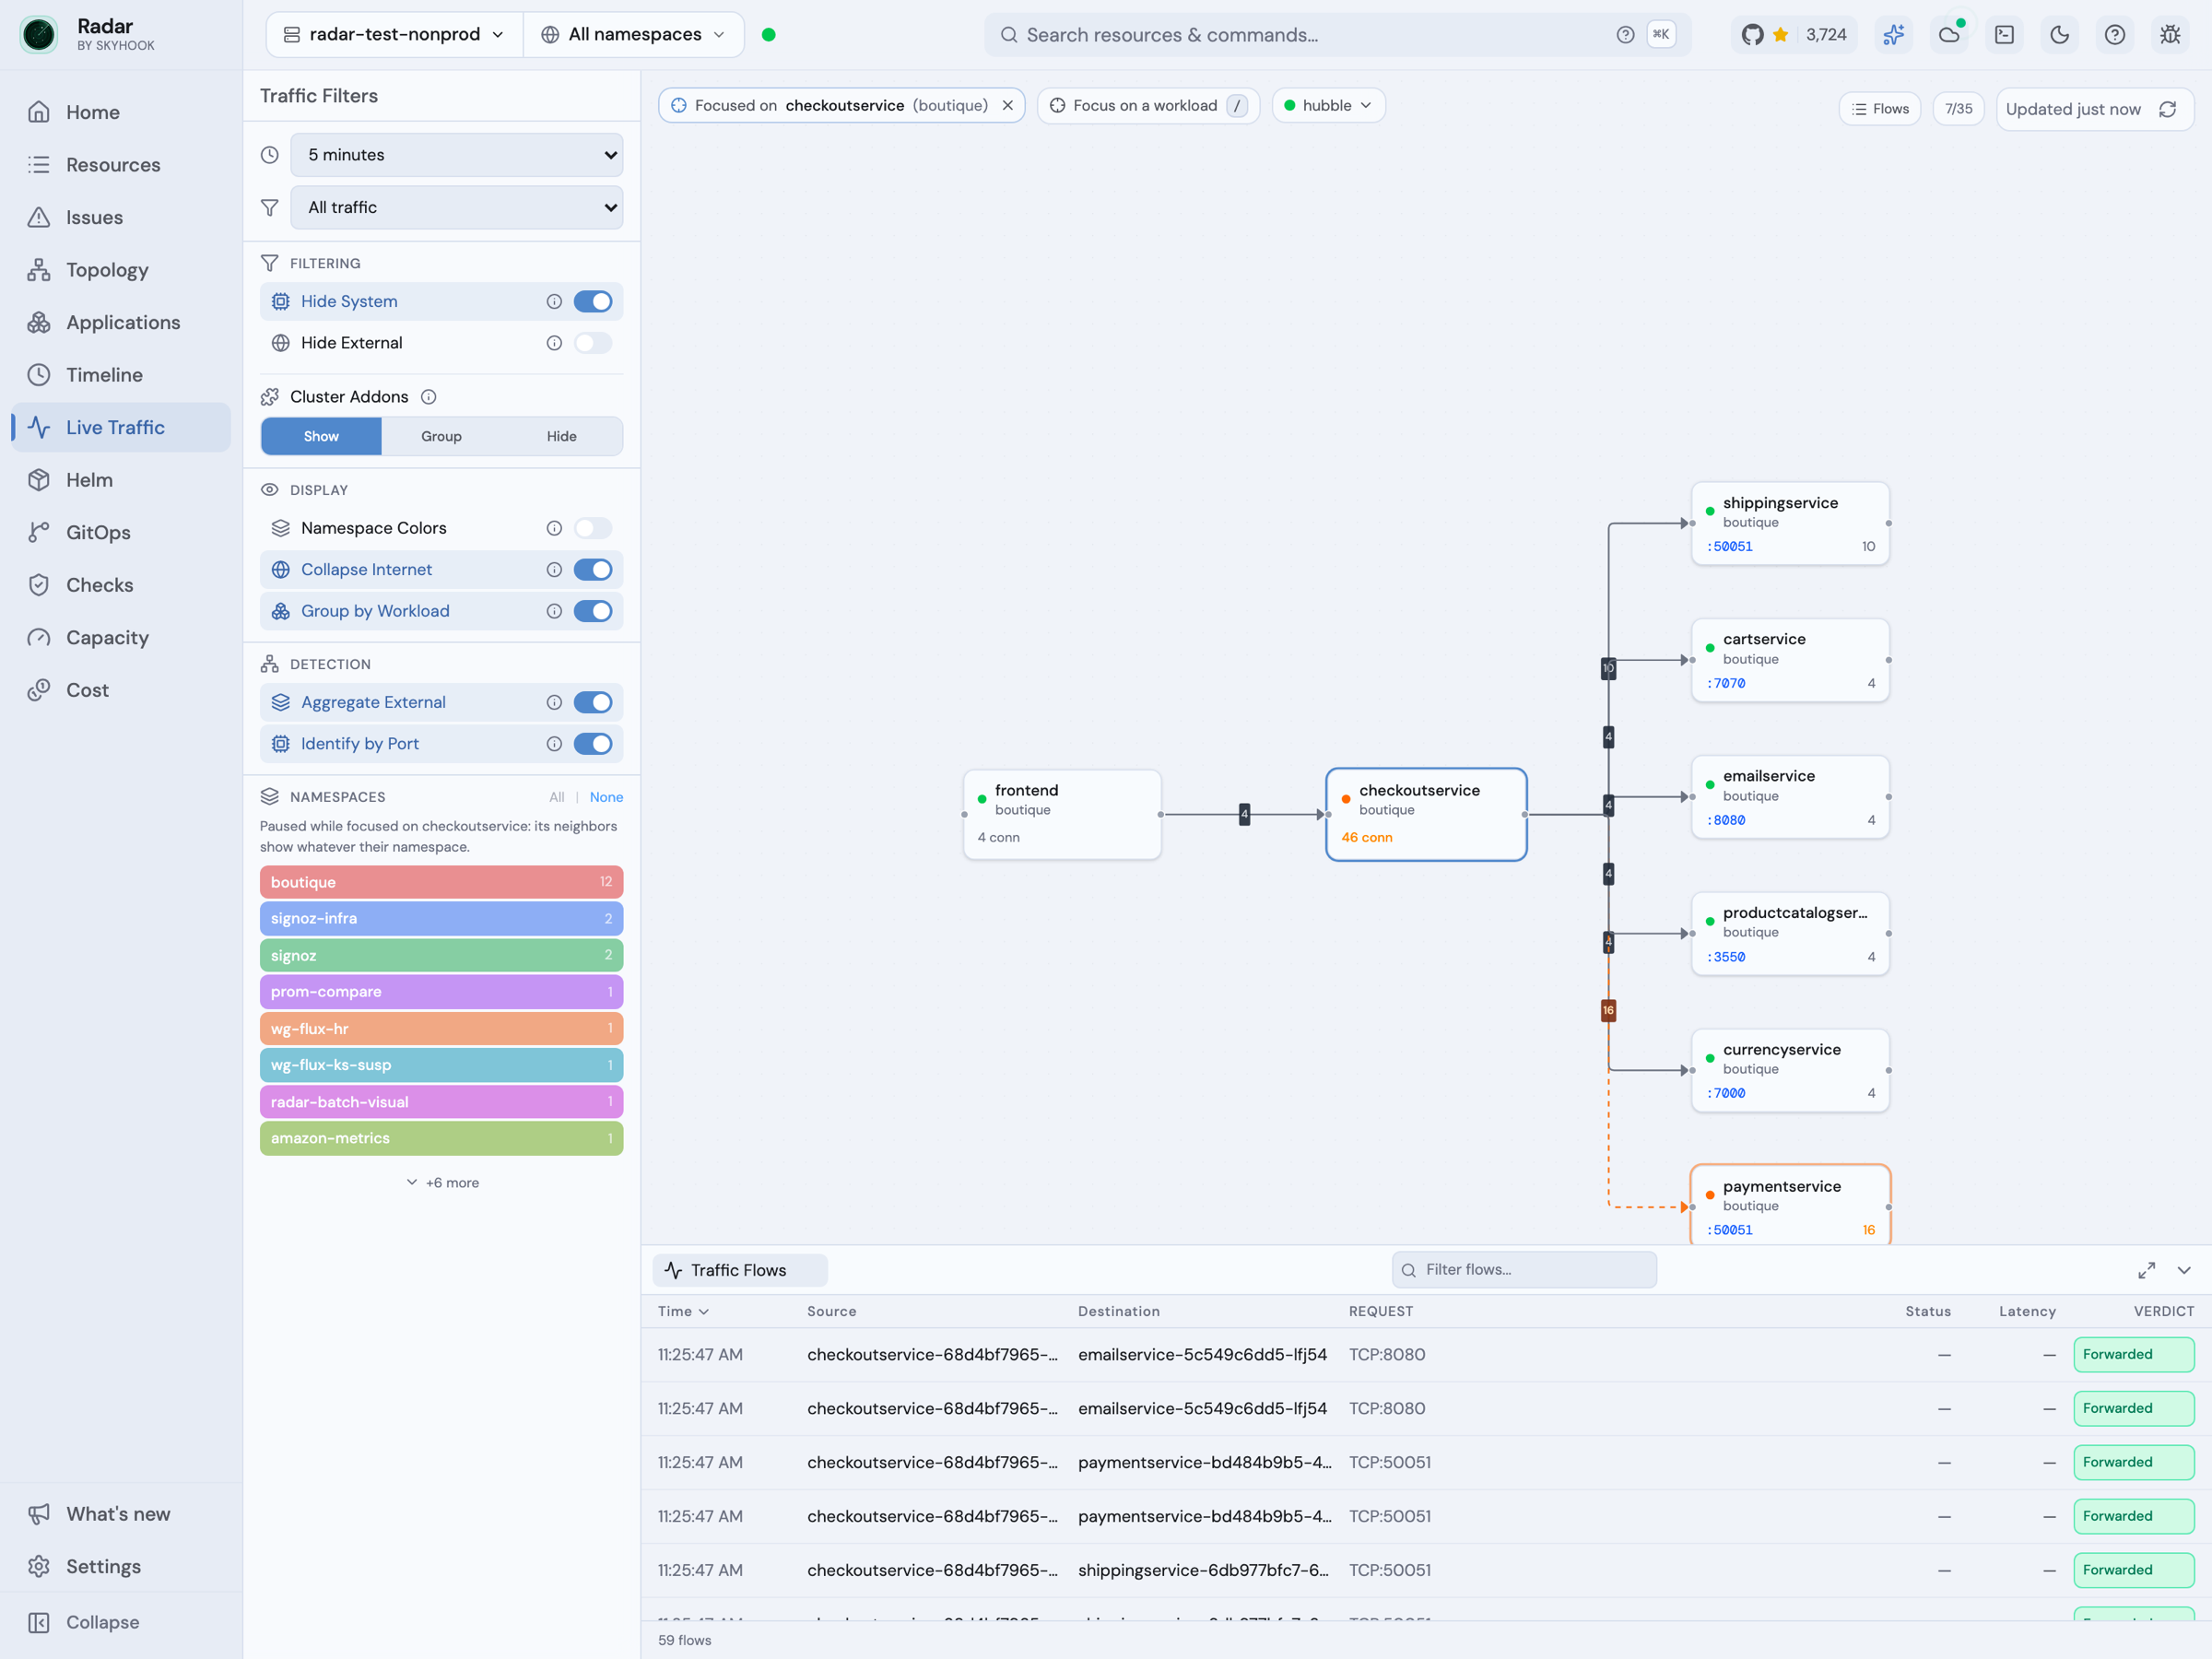
Task: Click the Filter flows input field
Action: pyautogui.click(x=1524, y=1270)
